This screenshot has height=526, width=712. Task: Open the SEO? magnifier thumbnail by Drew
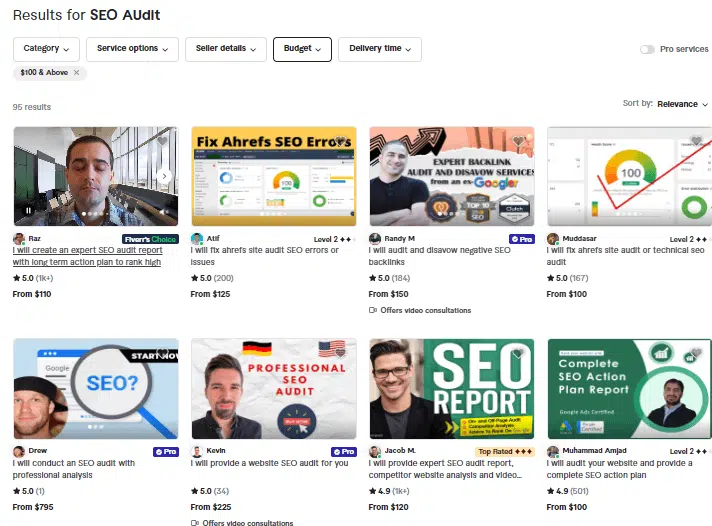coord(96,389)
